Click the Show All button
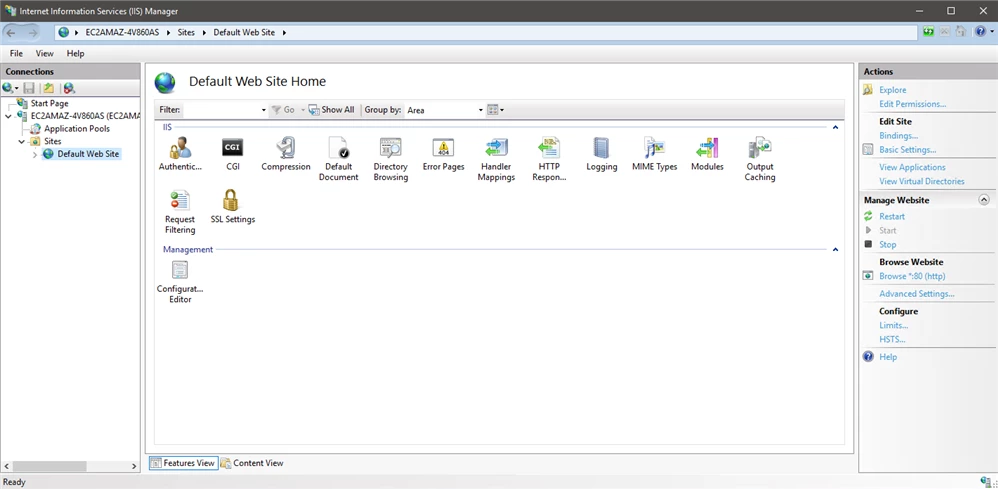 click(332, 110)
